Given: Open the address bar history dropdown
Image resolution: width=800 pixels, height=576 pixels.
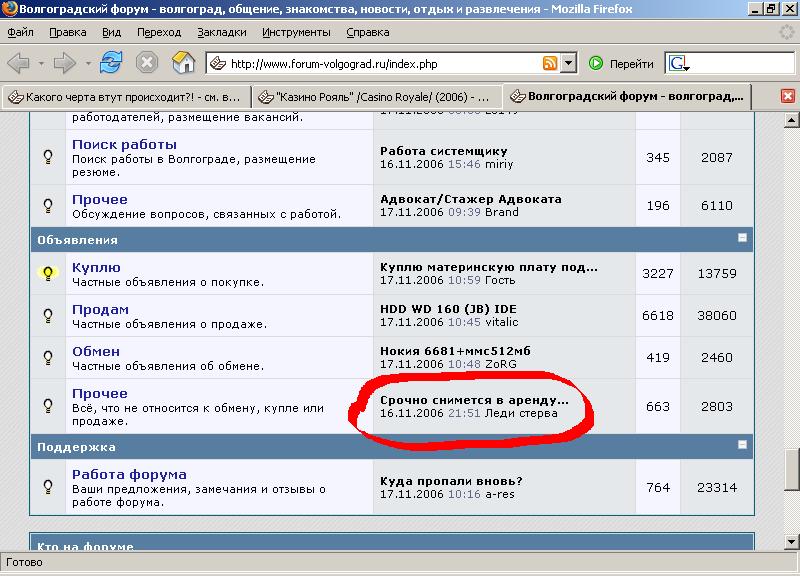Looking at the screenshot, I should (569, 64).
